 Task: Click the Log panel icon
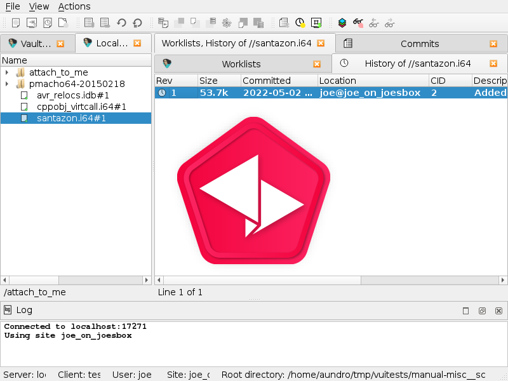[8, 310]
